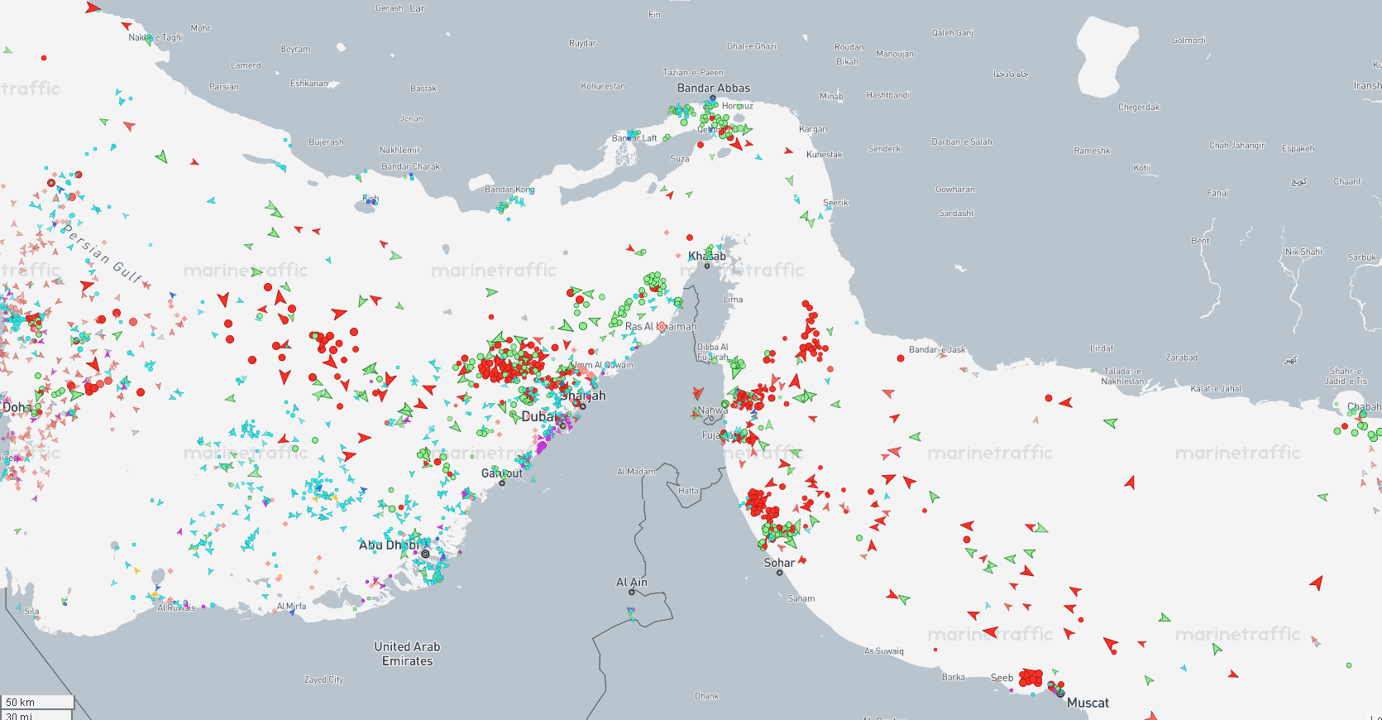Click the Ras Al Khaimah label
Screen dimensions: 1382x720
coord(661,326)
